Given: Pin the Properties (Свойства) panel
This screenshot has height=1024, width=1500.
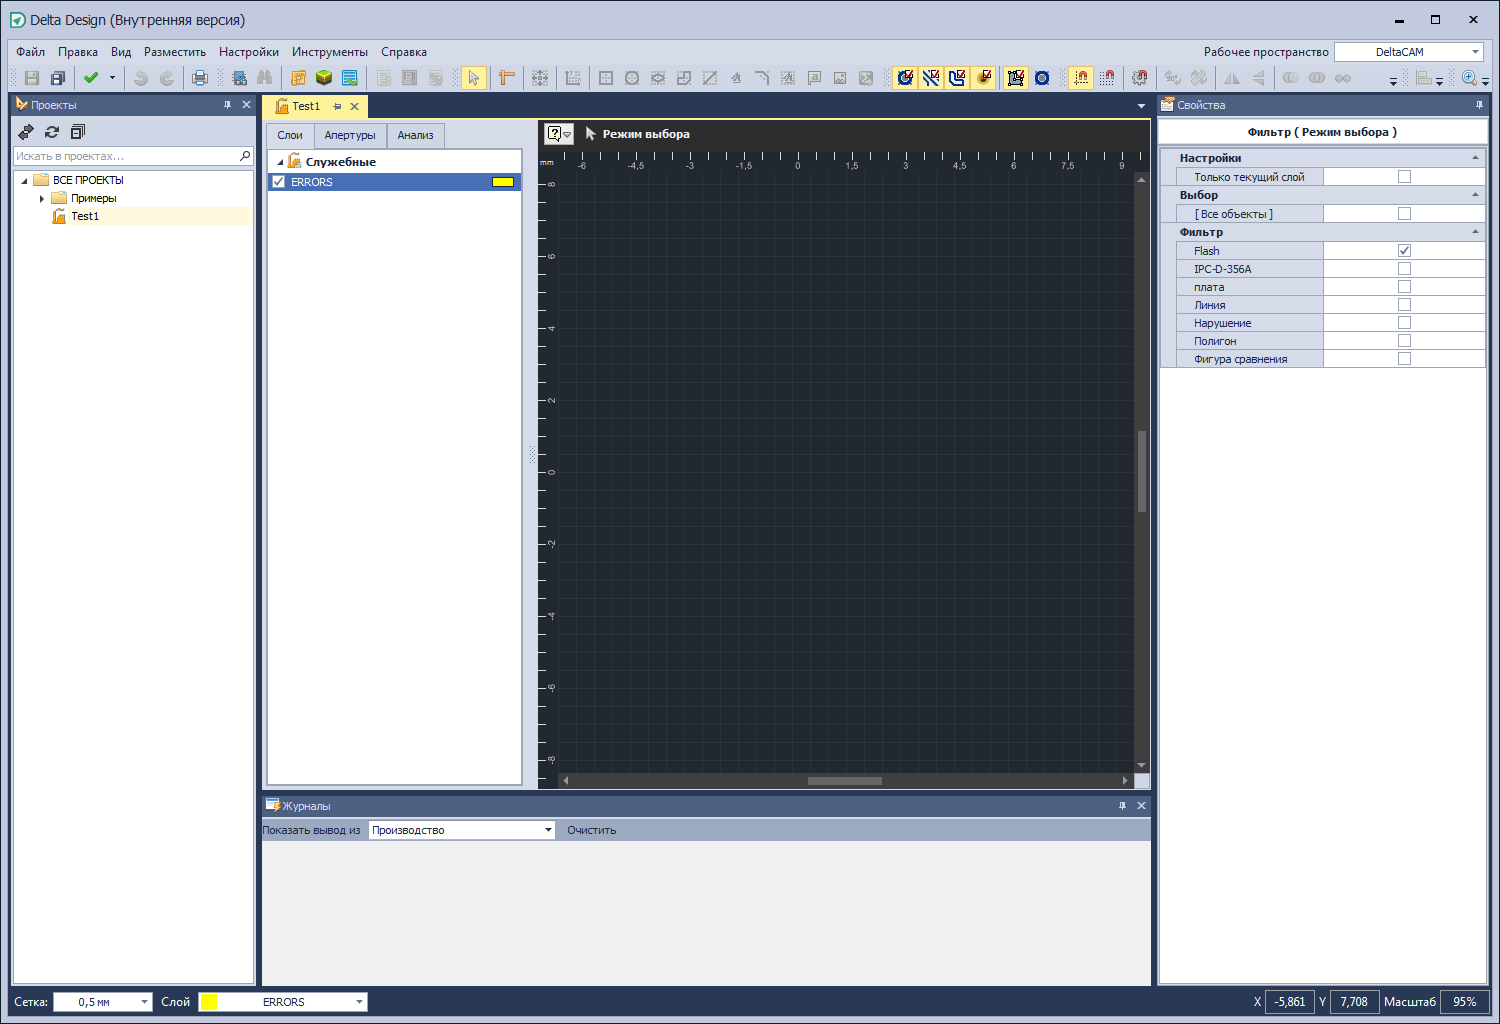Looking at the screenshot, I should [x=1479, y=105].
